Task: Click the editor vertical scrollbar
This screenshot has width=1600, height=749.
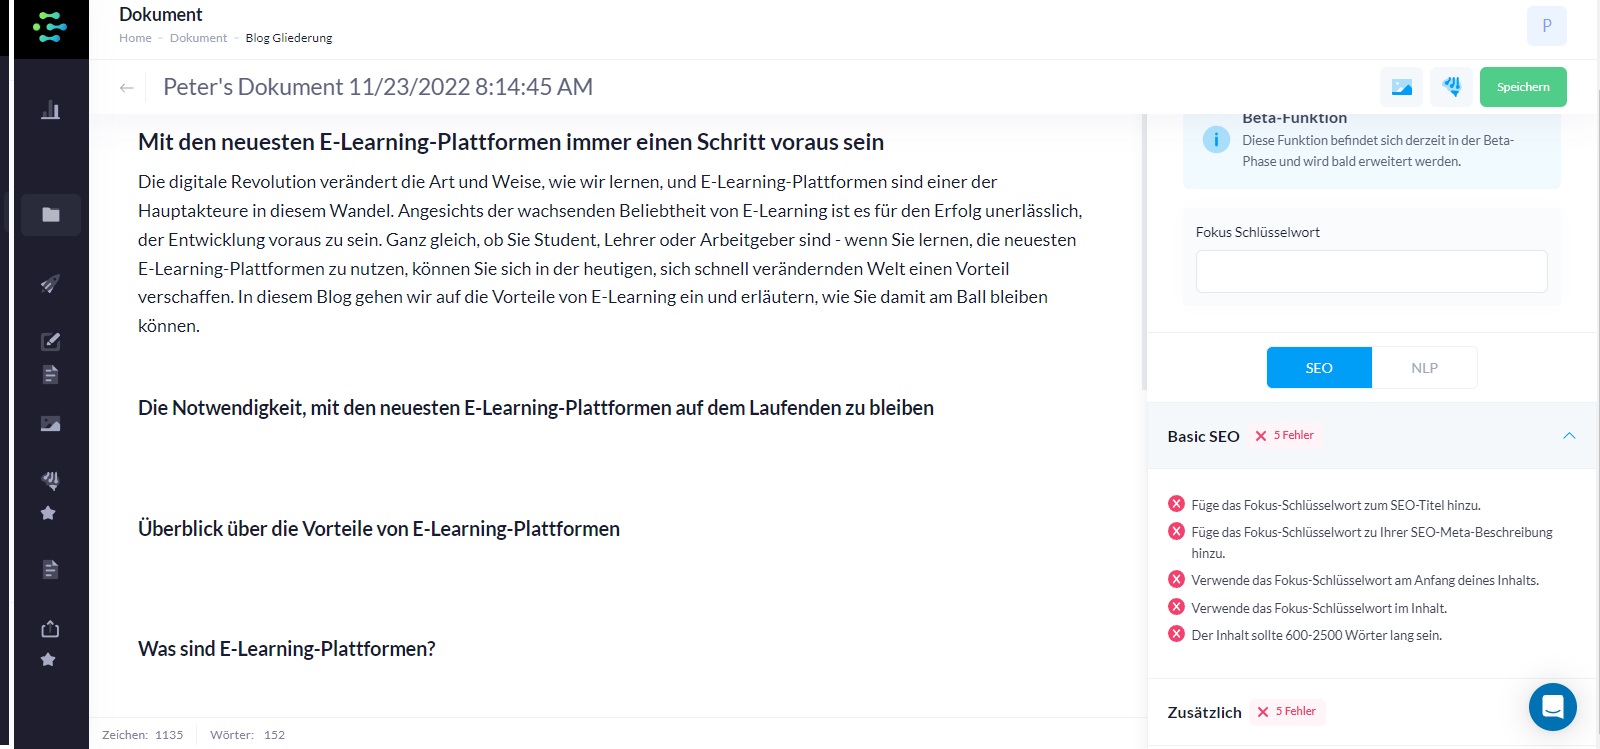Action: click(x=1144, y=252)
